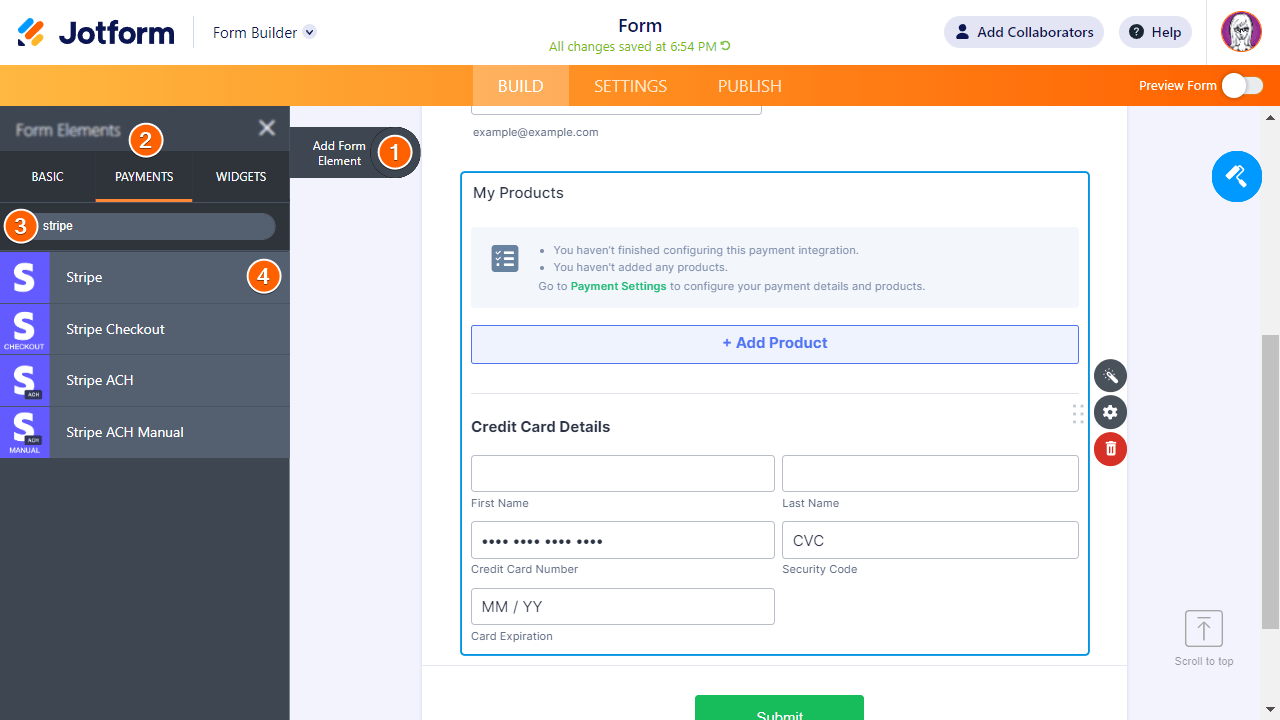1280x720 pixels.
Task: Open the Form Designer paint roller
Action: [1237, 177]
